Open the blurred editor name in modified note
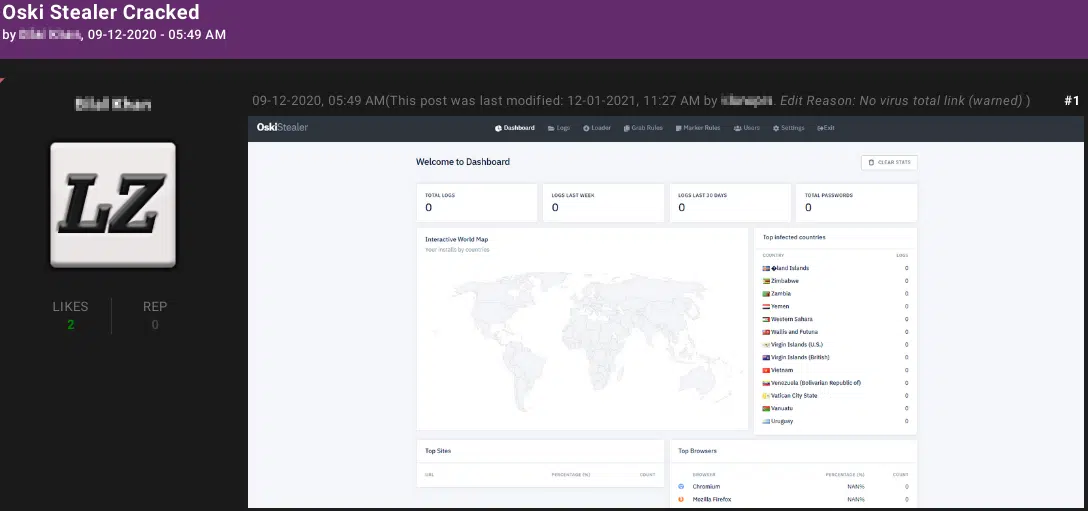Screen dimensions: 1088x511 point(747,101)
